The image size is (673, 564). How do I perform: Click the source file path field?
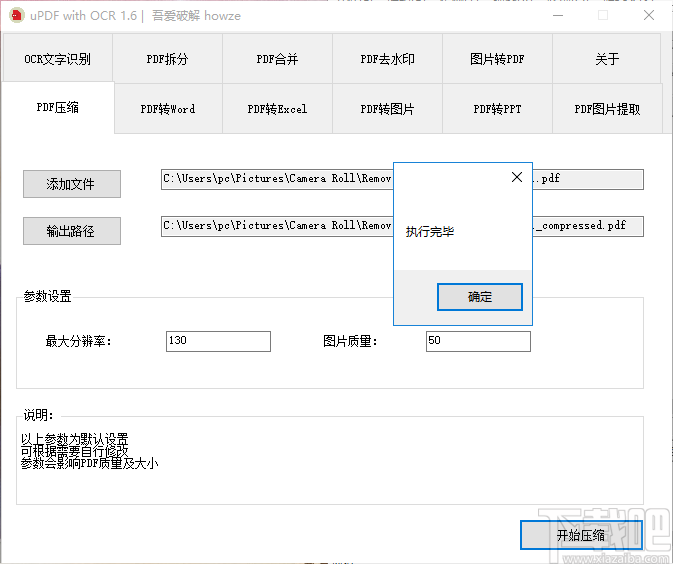402,179
